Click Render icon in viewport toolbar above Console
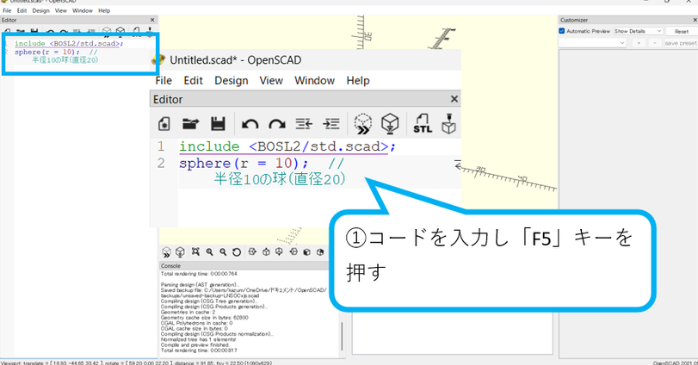This screenshot has width=698, height=365. point(180,252)
